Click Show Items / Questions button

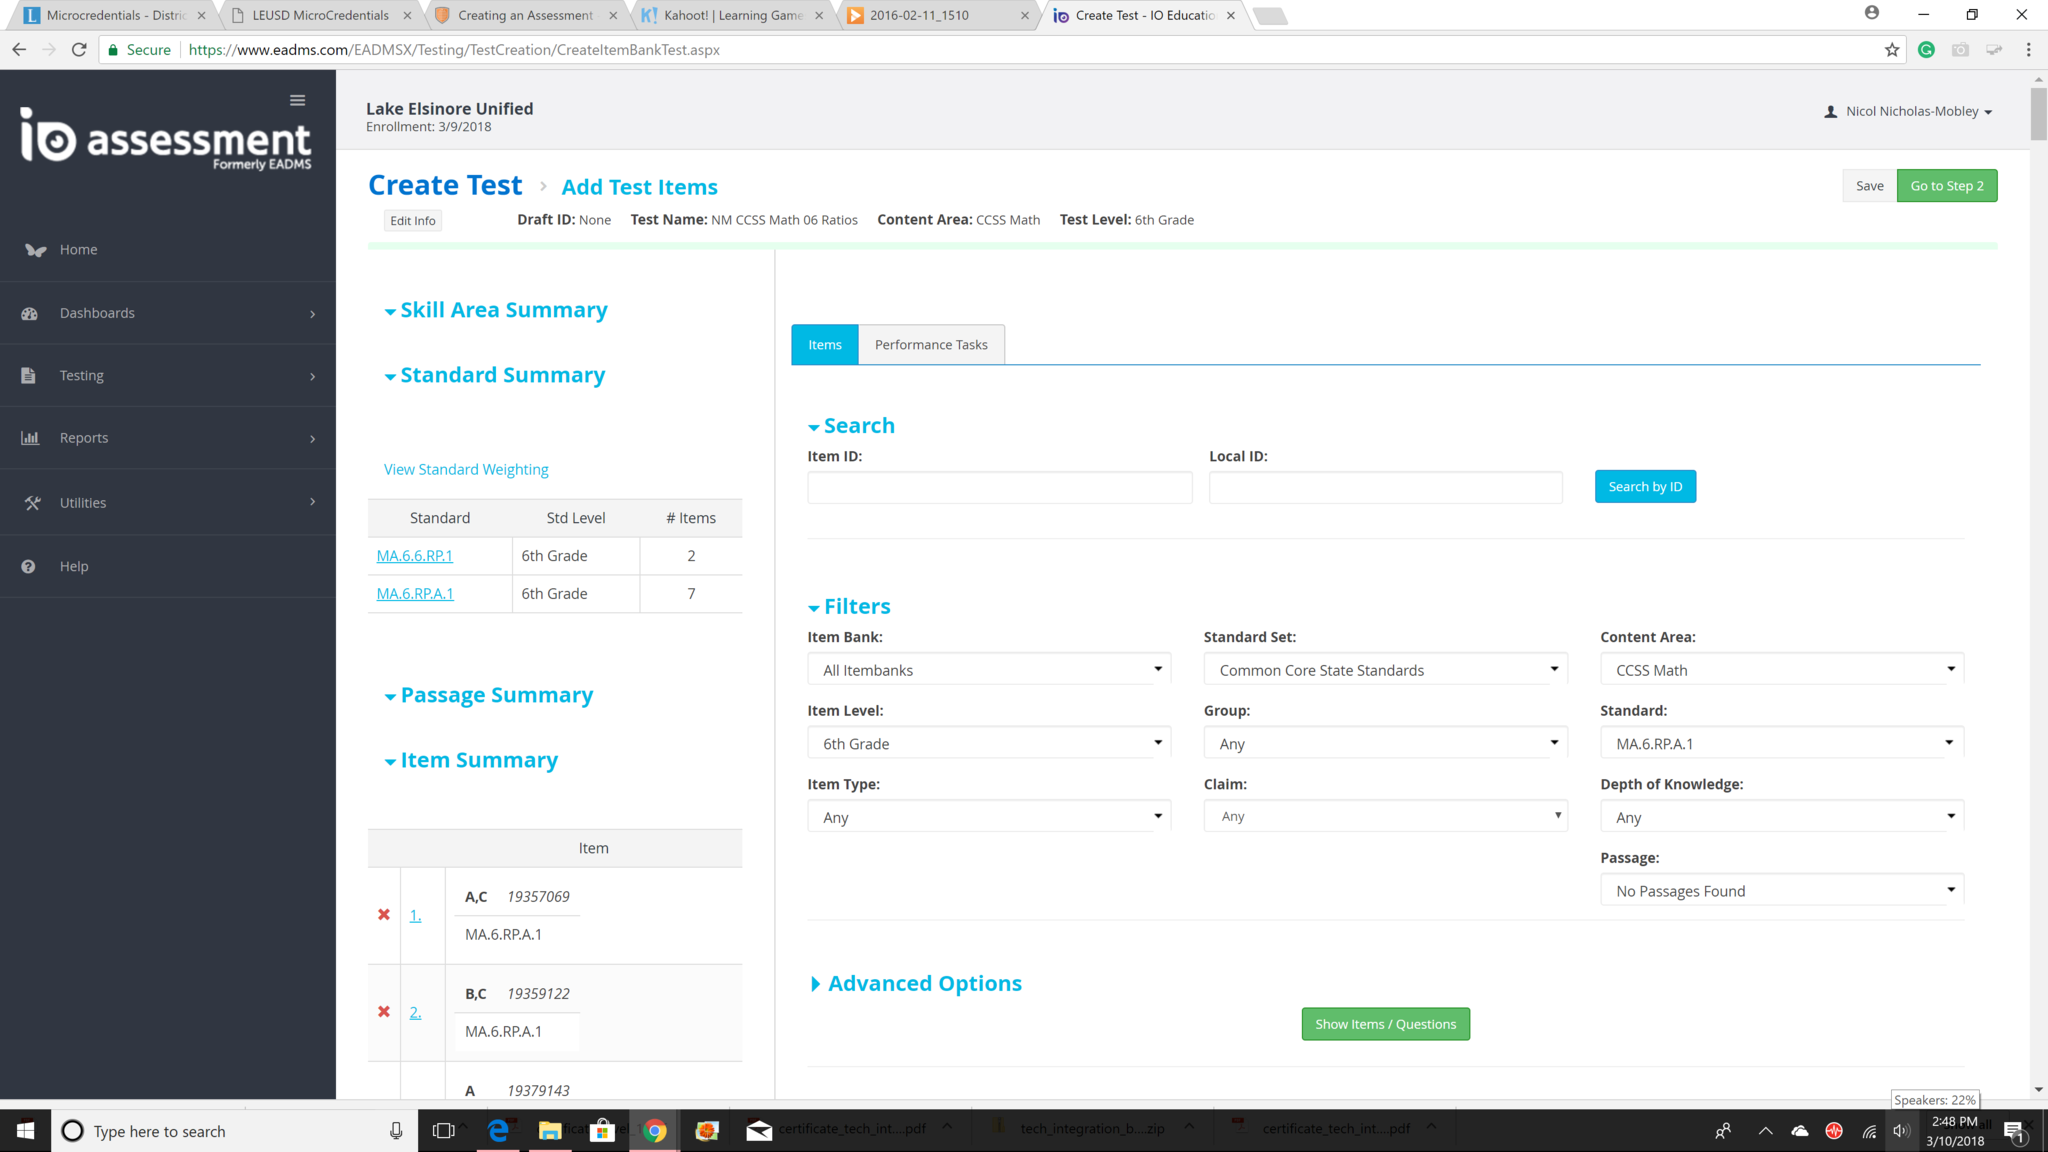1385,1024
